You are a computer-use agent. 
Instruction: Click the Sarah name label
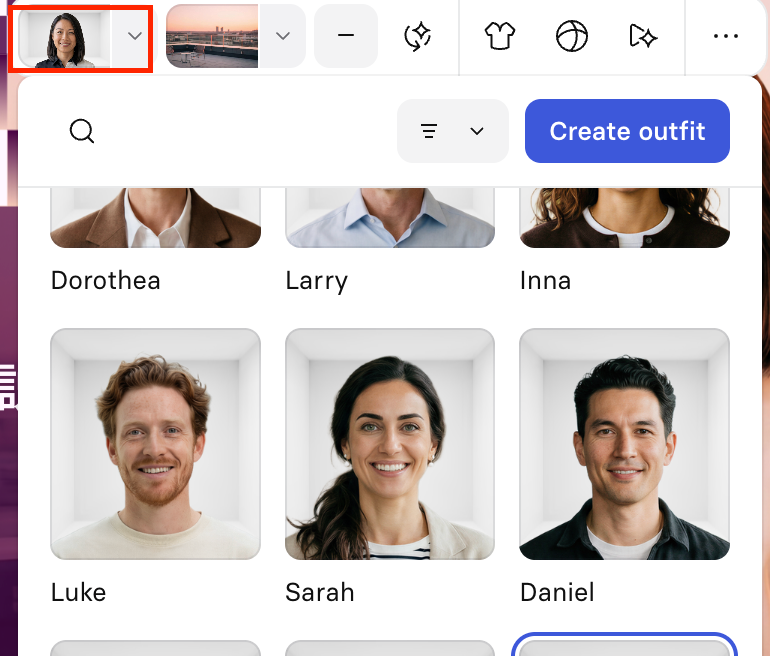tap(320, 592)
